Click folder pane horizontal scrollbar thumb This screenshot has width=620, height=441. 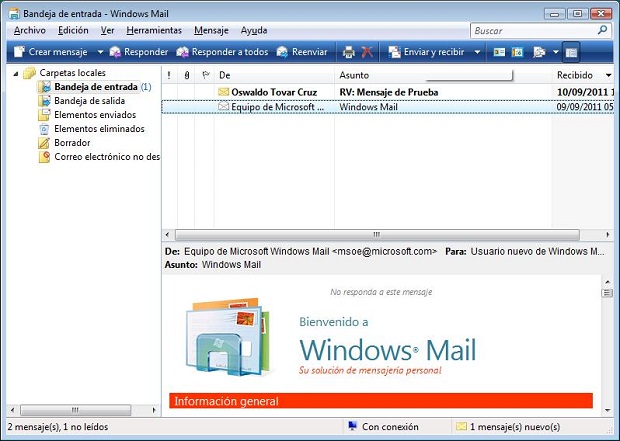pos(75,410)
